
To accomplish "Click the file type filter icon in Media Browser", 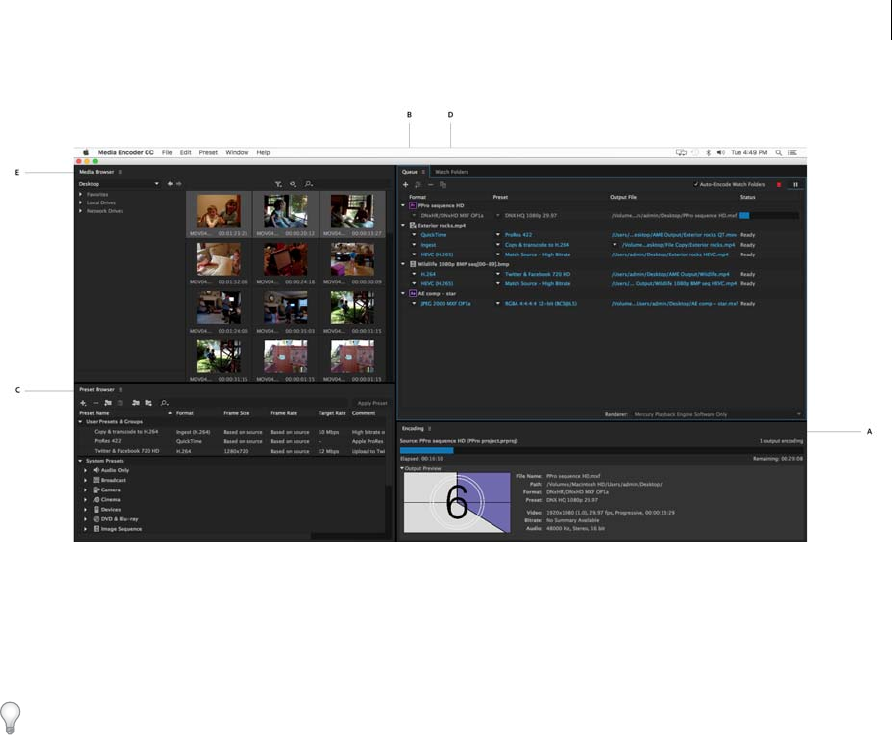I will 278,184.
